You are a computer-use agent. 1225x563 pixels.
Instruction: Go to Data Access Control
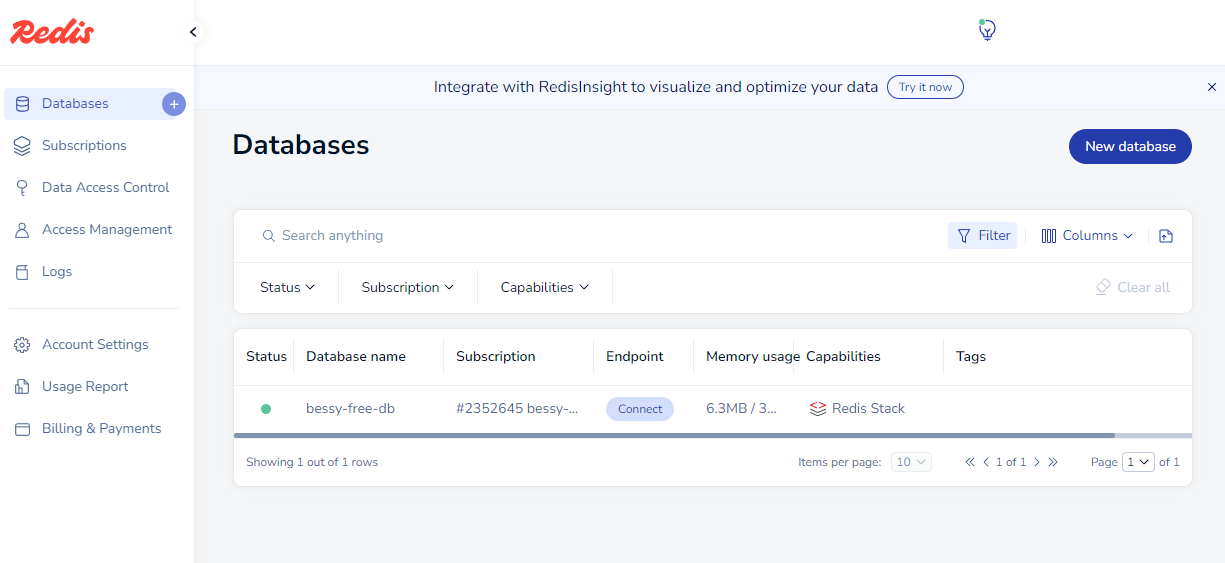(106, 187)
